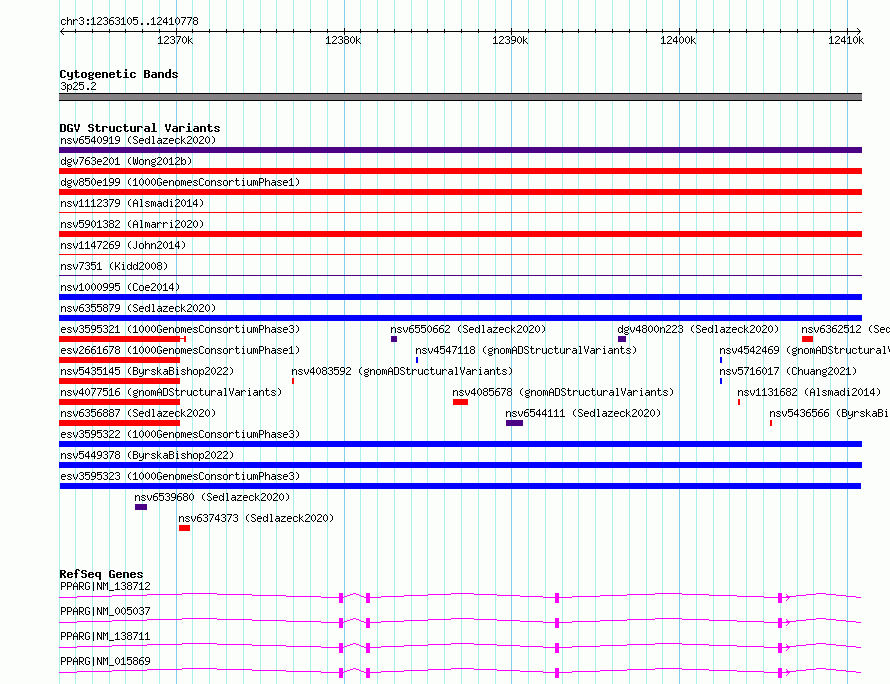The image size is (890, 684).
Task: Click the nsv7351 (Kidd2008) label
Action: tap(114, 266)
